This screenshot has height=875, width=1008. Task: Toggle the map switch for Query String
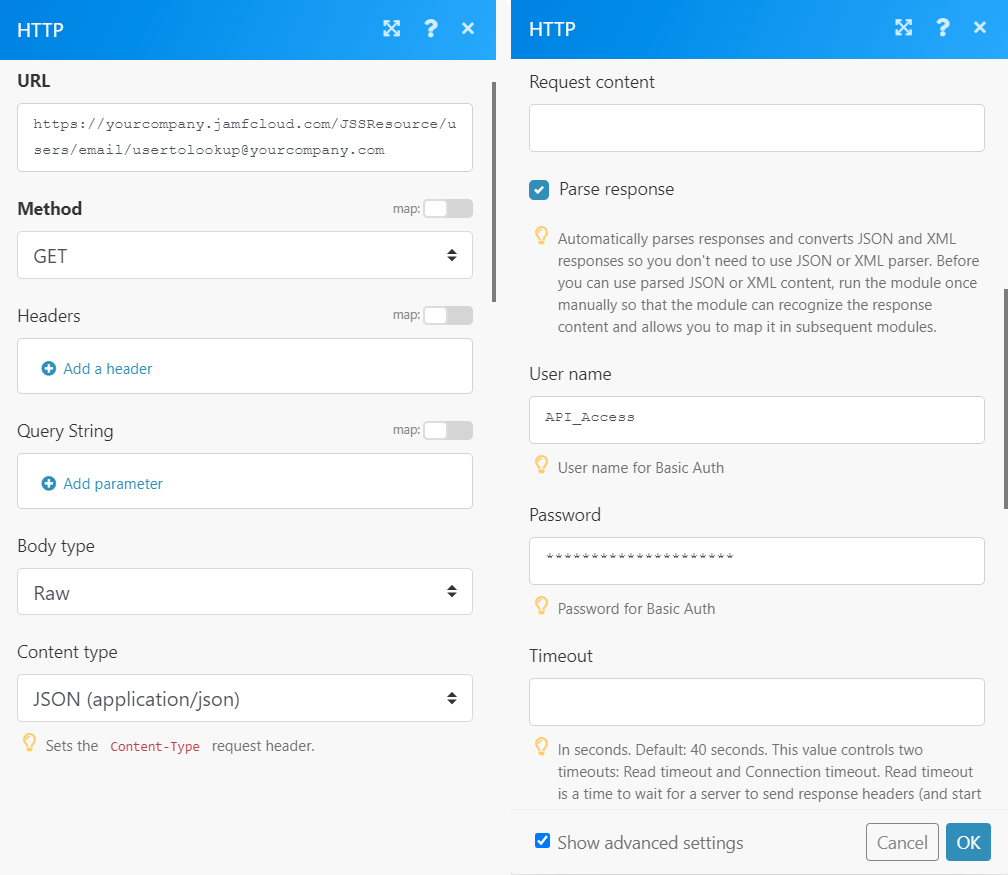coord(448,430)
